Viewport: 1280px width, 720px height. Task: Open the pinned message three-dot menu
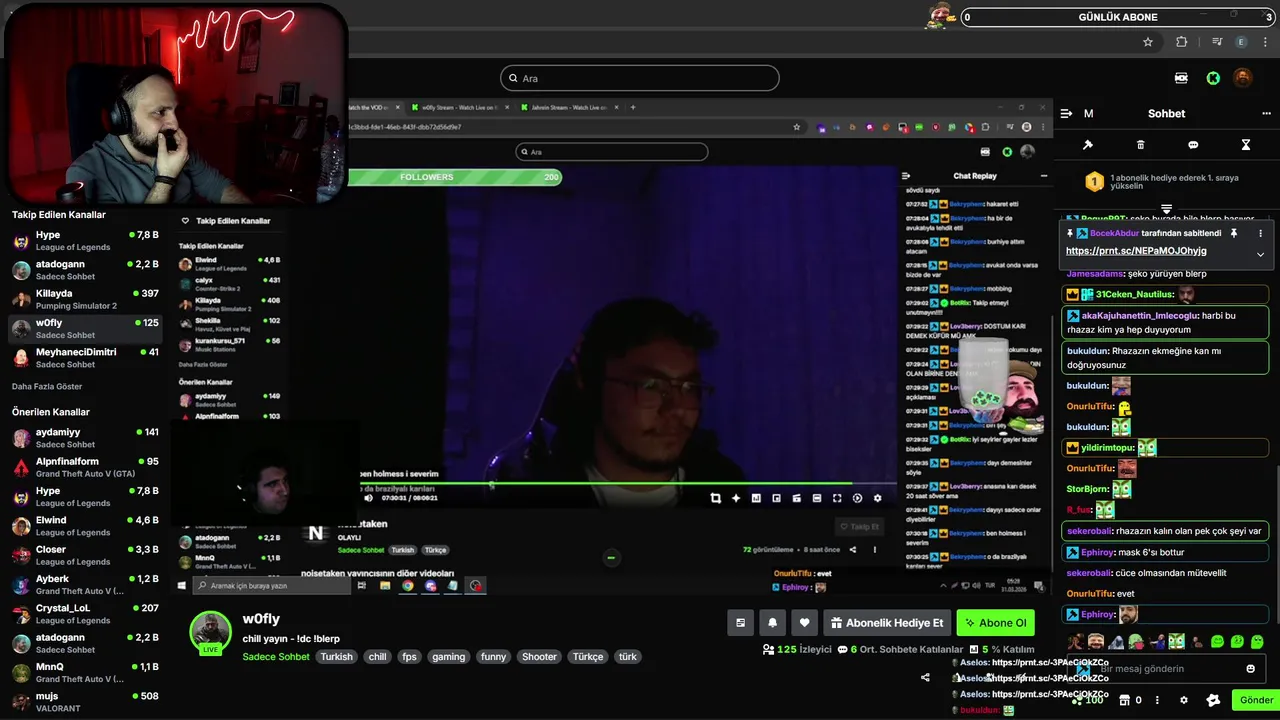[1260, 233]
